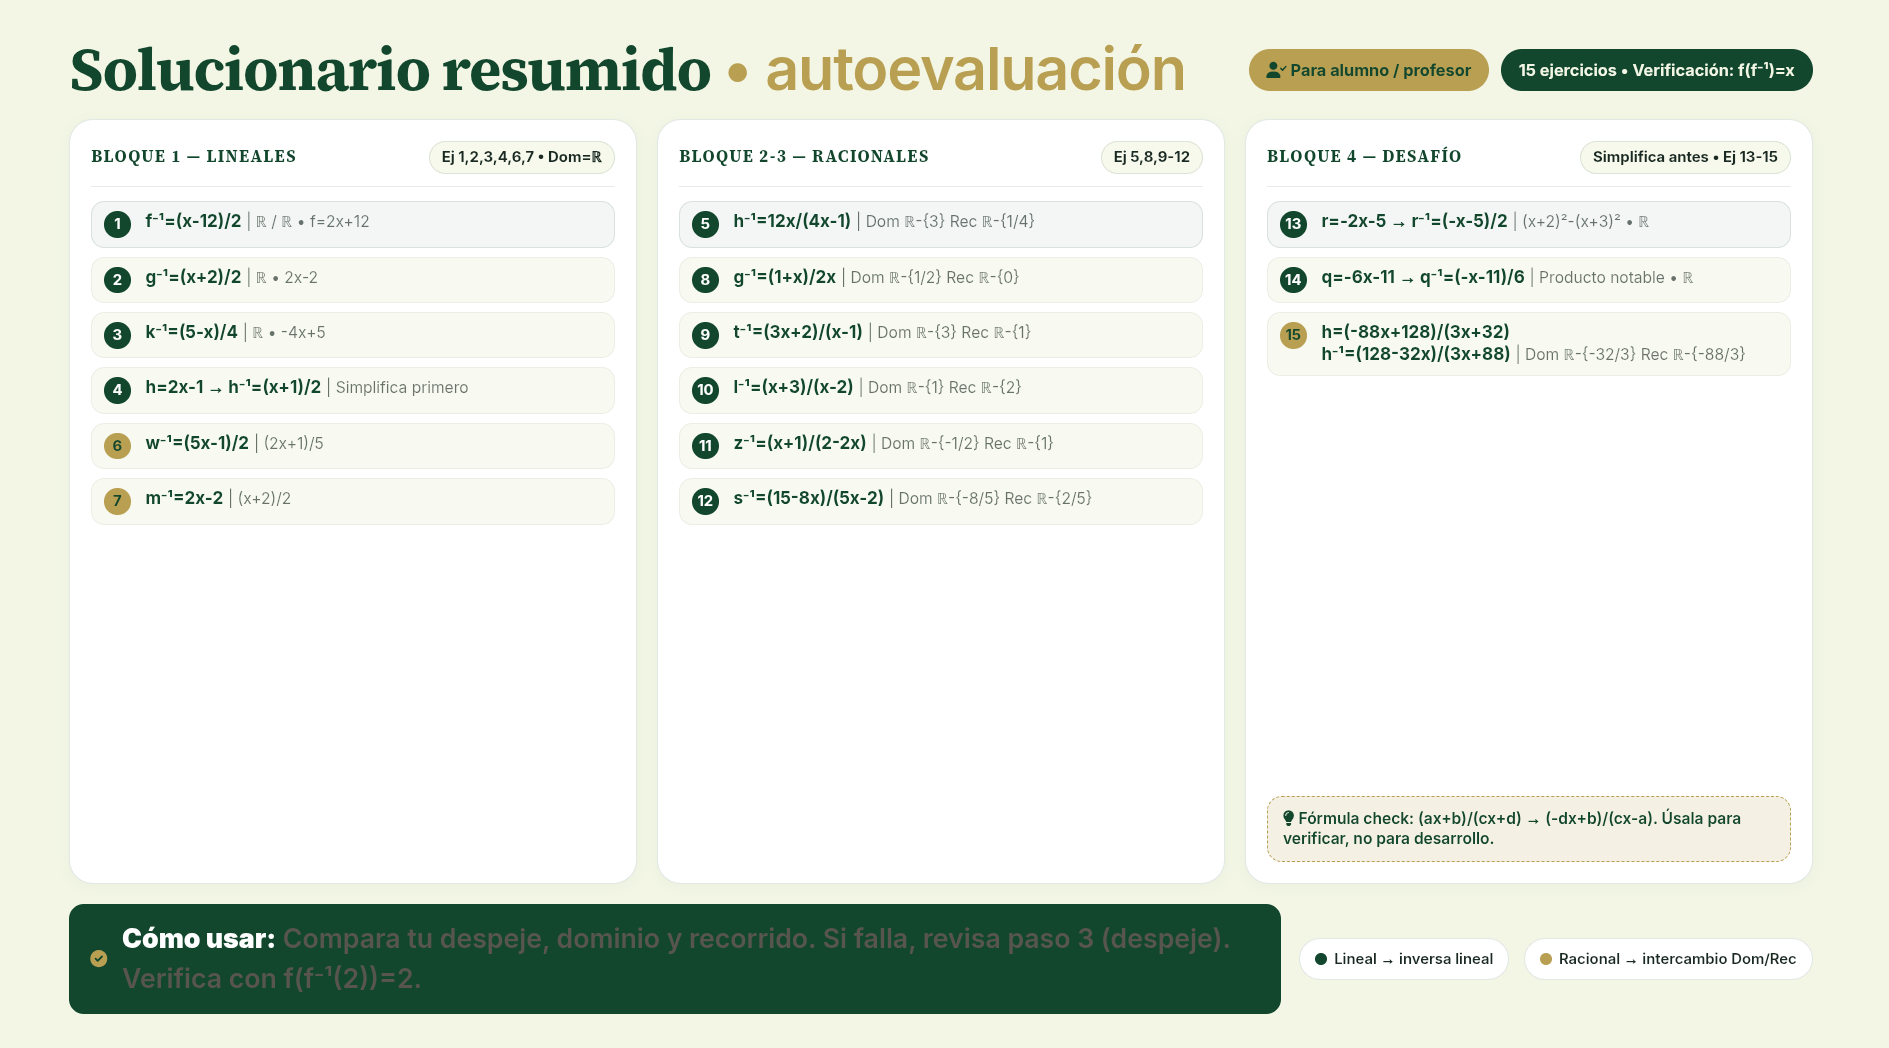Click the Bloque 2-3 Racionales heading
1889x1048 pixels.
(x=804, y=156)
